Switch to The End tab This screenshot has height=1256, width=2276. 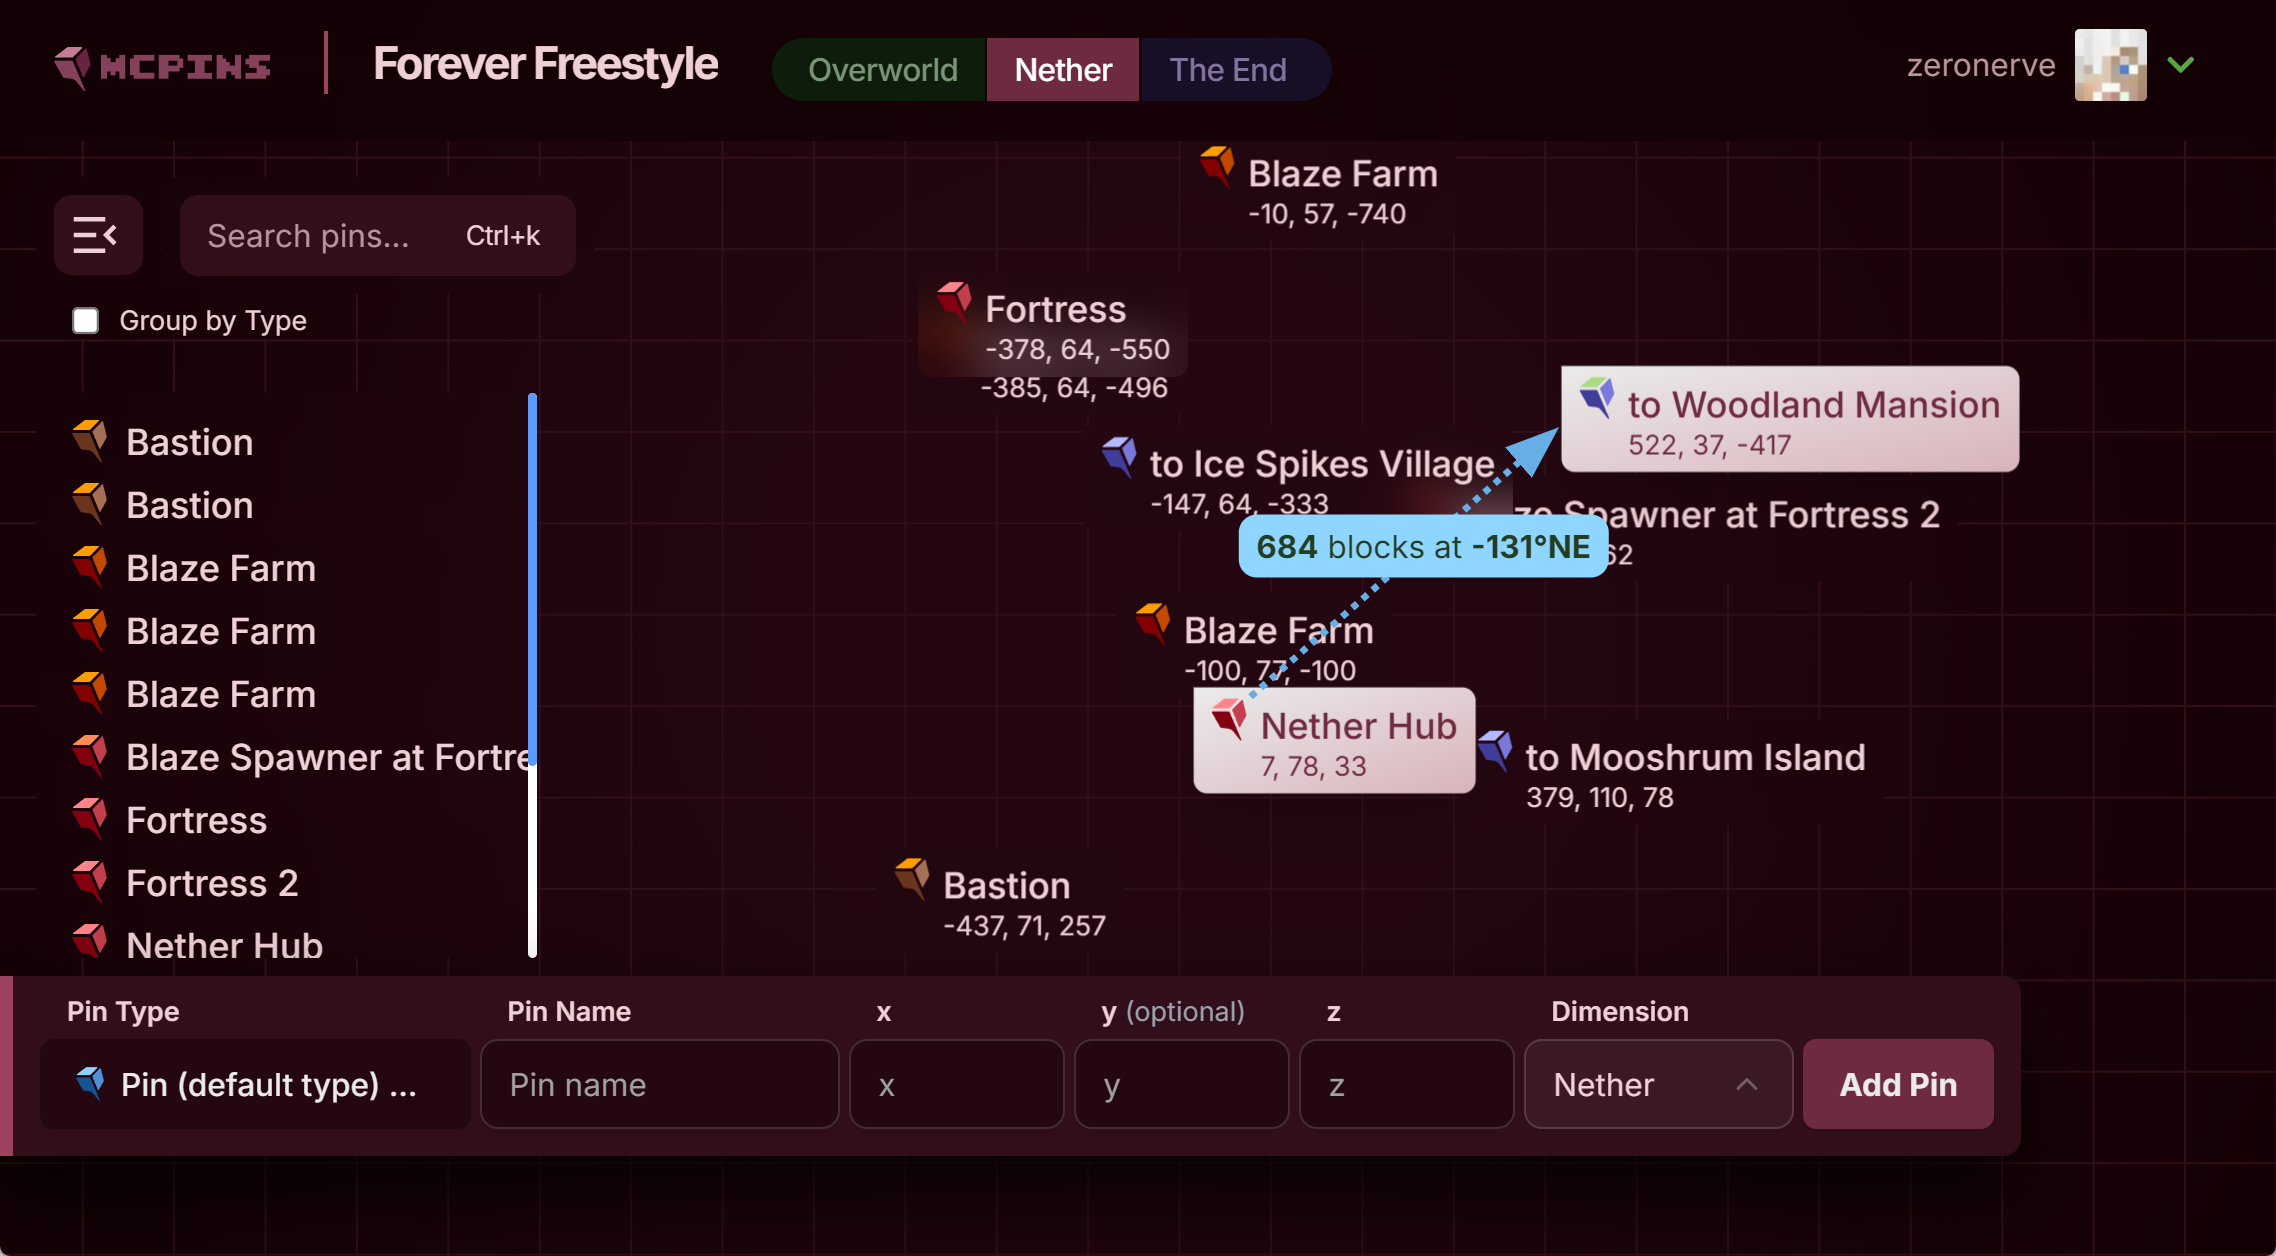[x=1228, y=70]
